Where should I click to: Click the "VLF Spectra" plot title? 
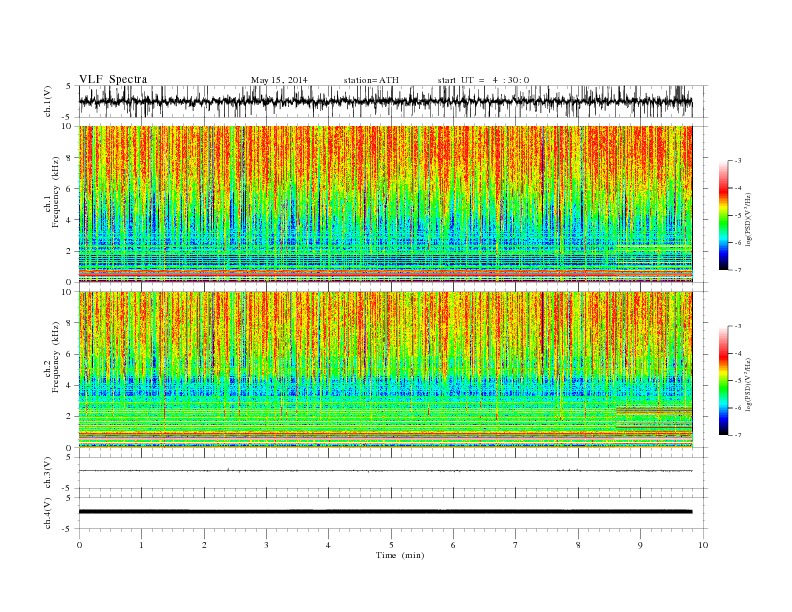coord(113,79)
